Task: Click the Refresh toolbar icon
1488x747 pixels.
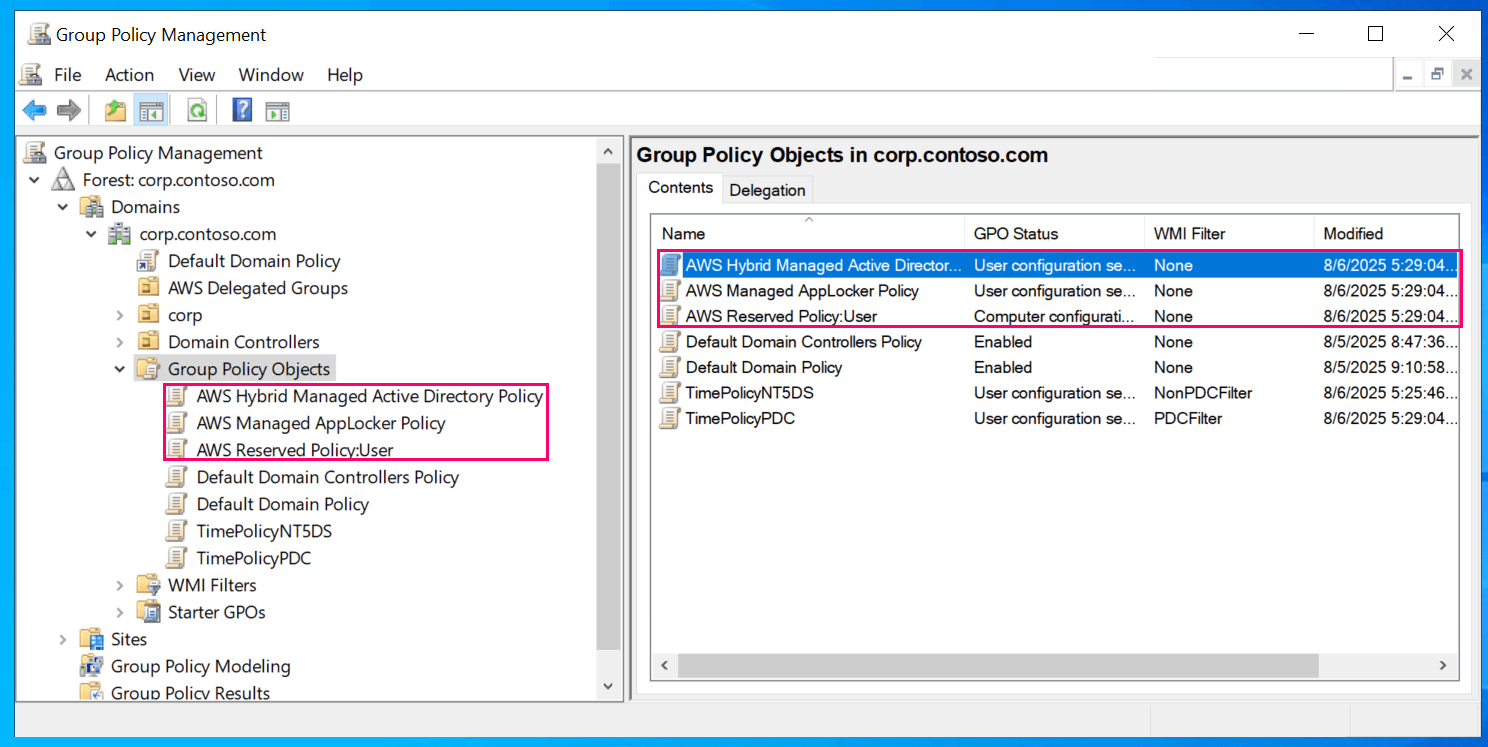Action: pyautogui.click(x=198, y=110)
